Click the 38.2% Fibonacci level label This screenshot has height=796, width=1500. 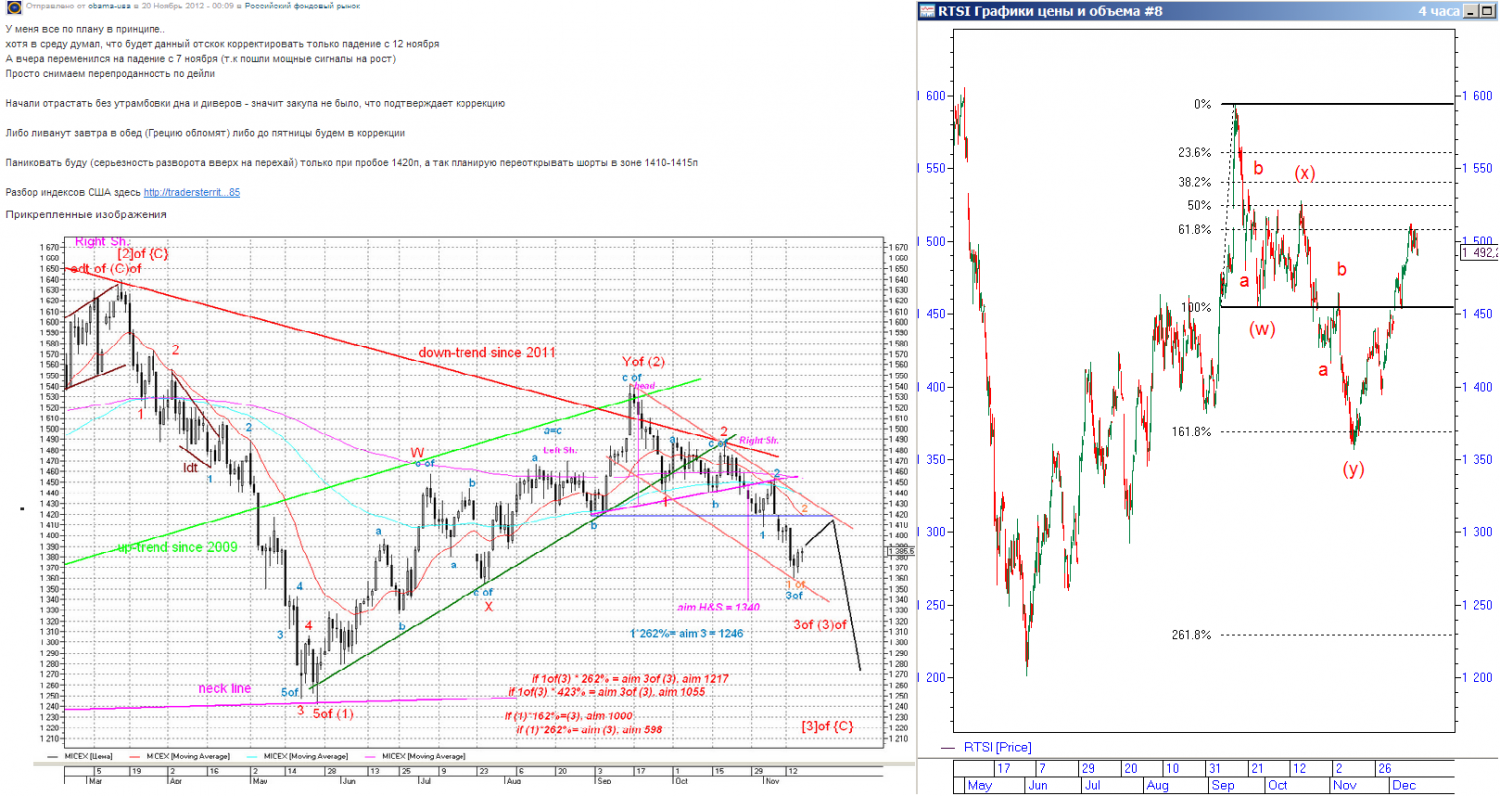(1195, 182)
